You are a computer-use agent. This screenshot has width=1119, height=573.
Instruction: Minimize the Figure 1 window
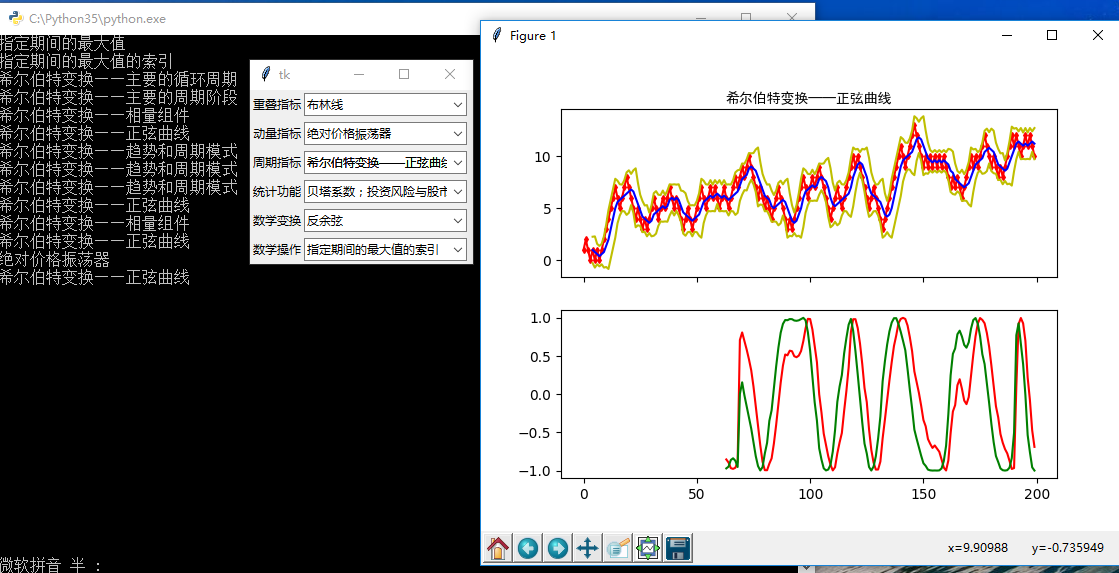coord(1007,36)
